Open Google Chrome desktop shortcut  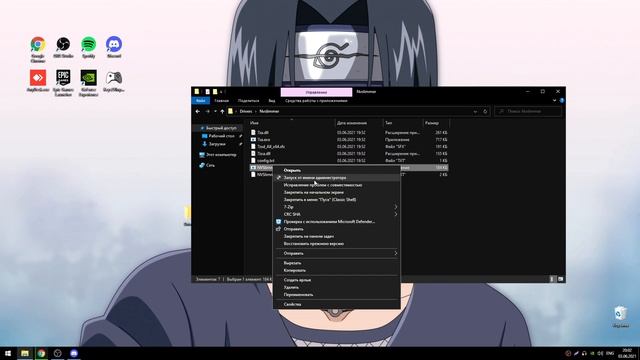(38, 49)
